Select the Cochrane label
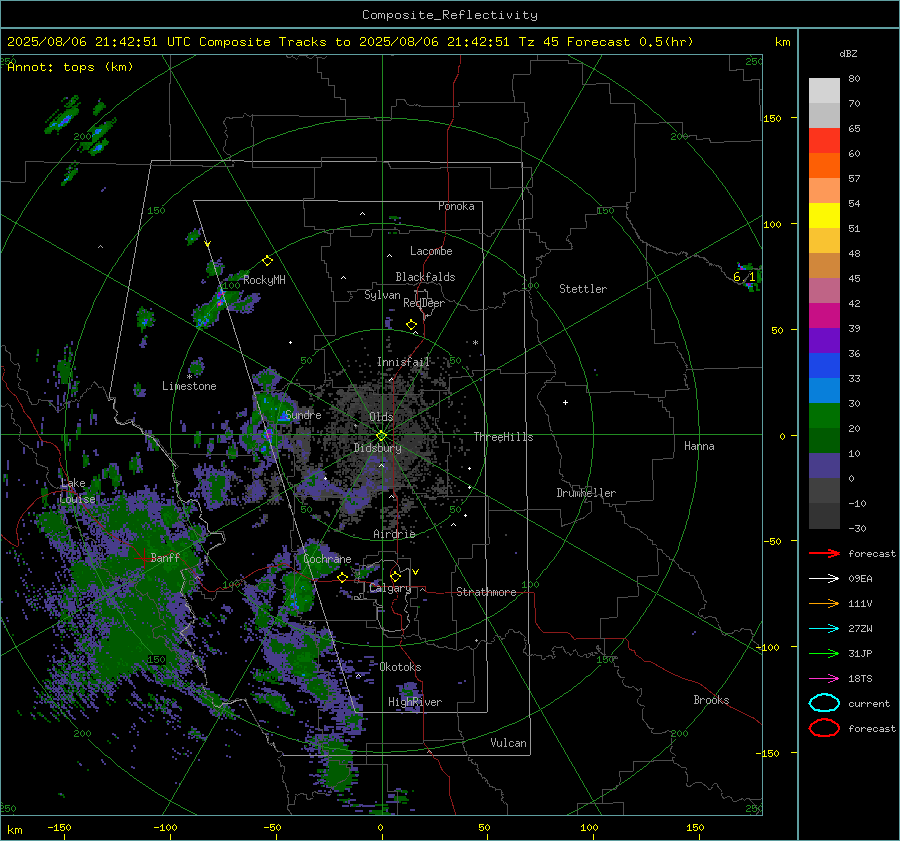The image size is (900, 841). (327, 559)
